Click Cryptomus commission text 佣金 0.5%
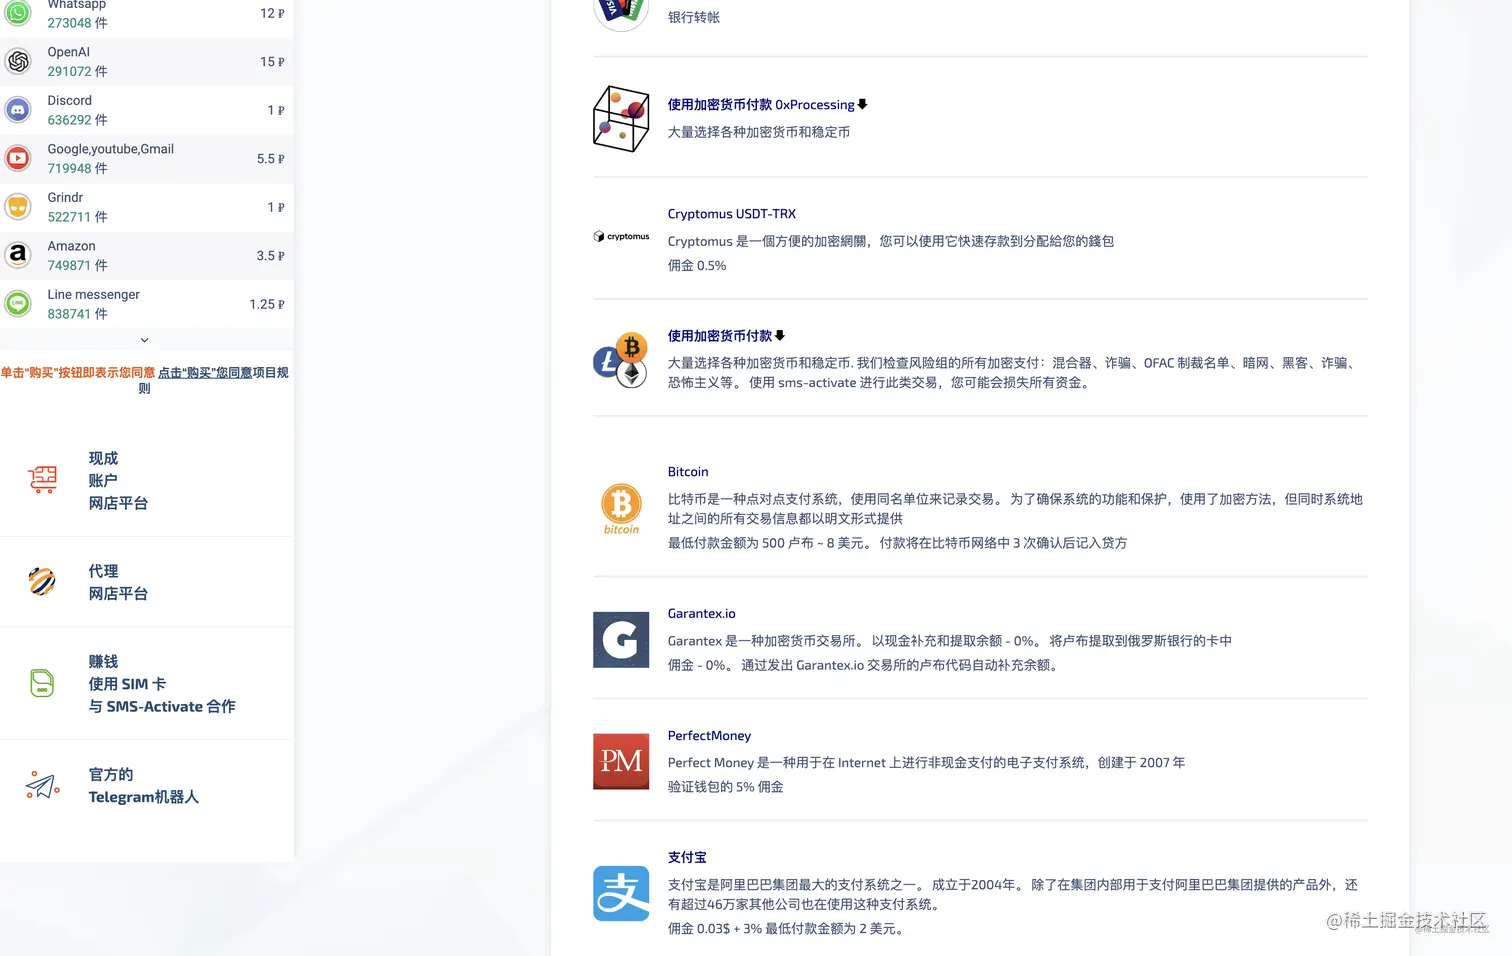 pos(697,266)
